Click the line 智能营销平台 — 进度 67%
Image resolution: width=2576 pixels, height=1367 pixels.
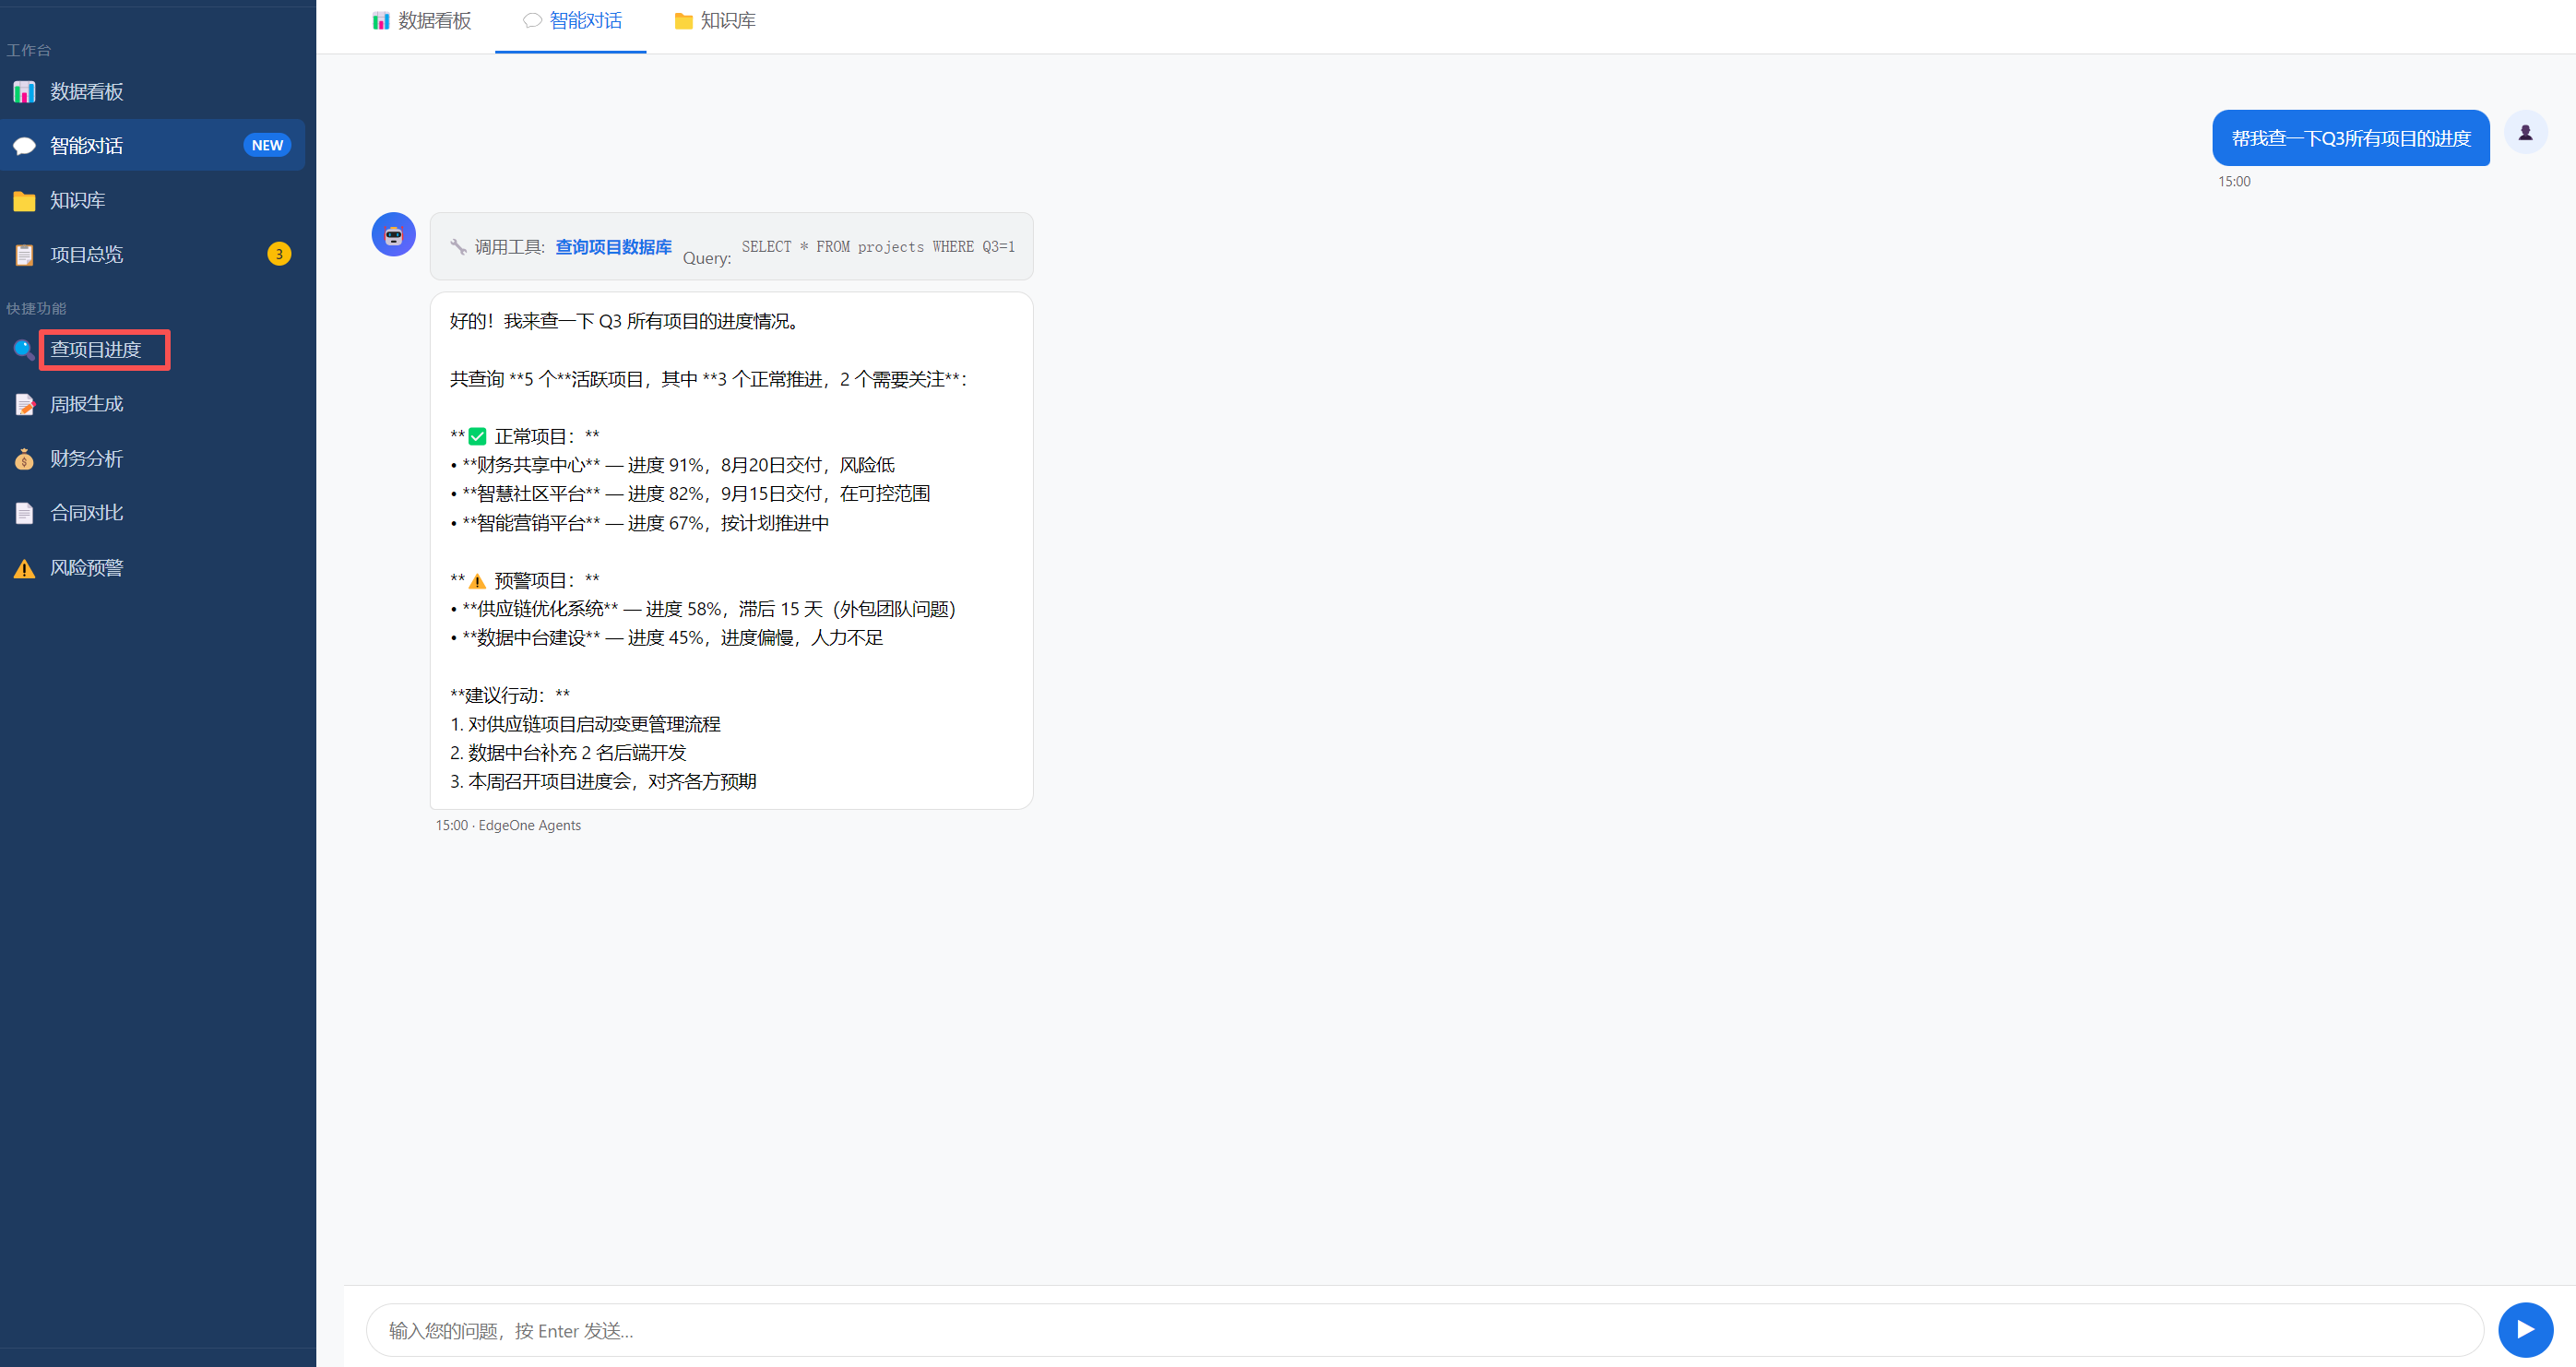pyautogui.click(x=640, y=524)
